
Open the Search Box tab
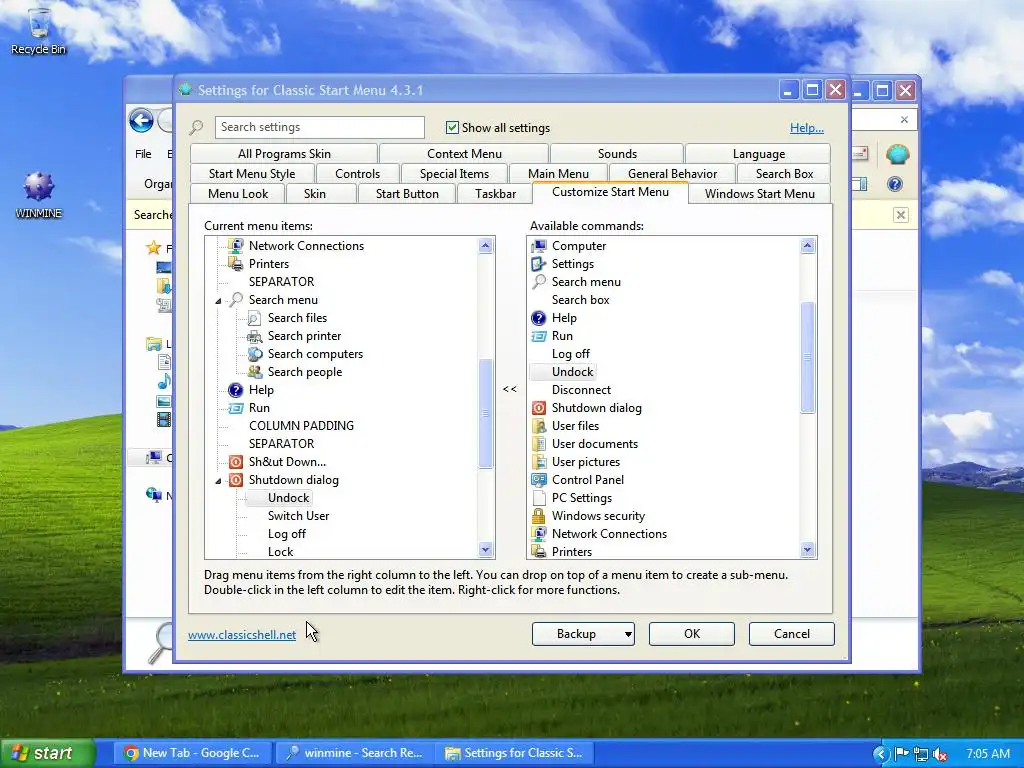[784, 174]
